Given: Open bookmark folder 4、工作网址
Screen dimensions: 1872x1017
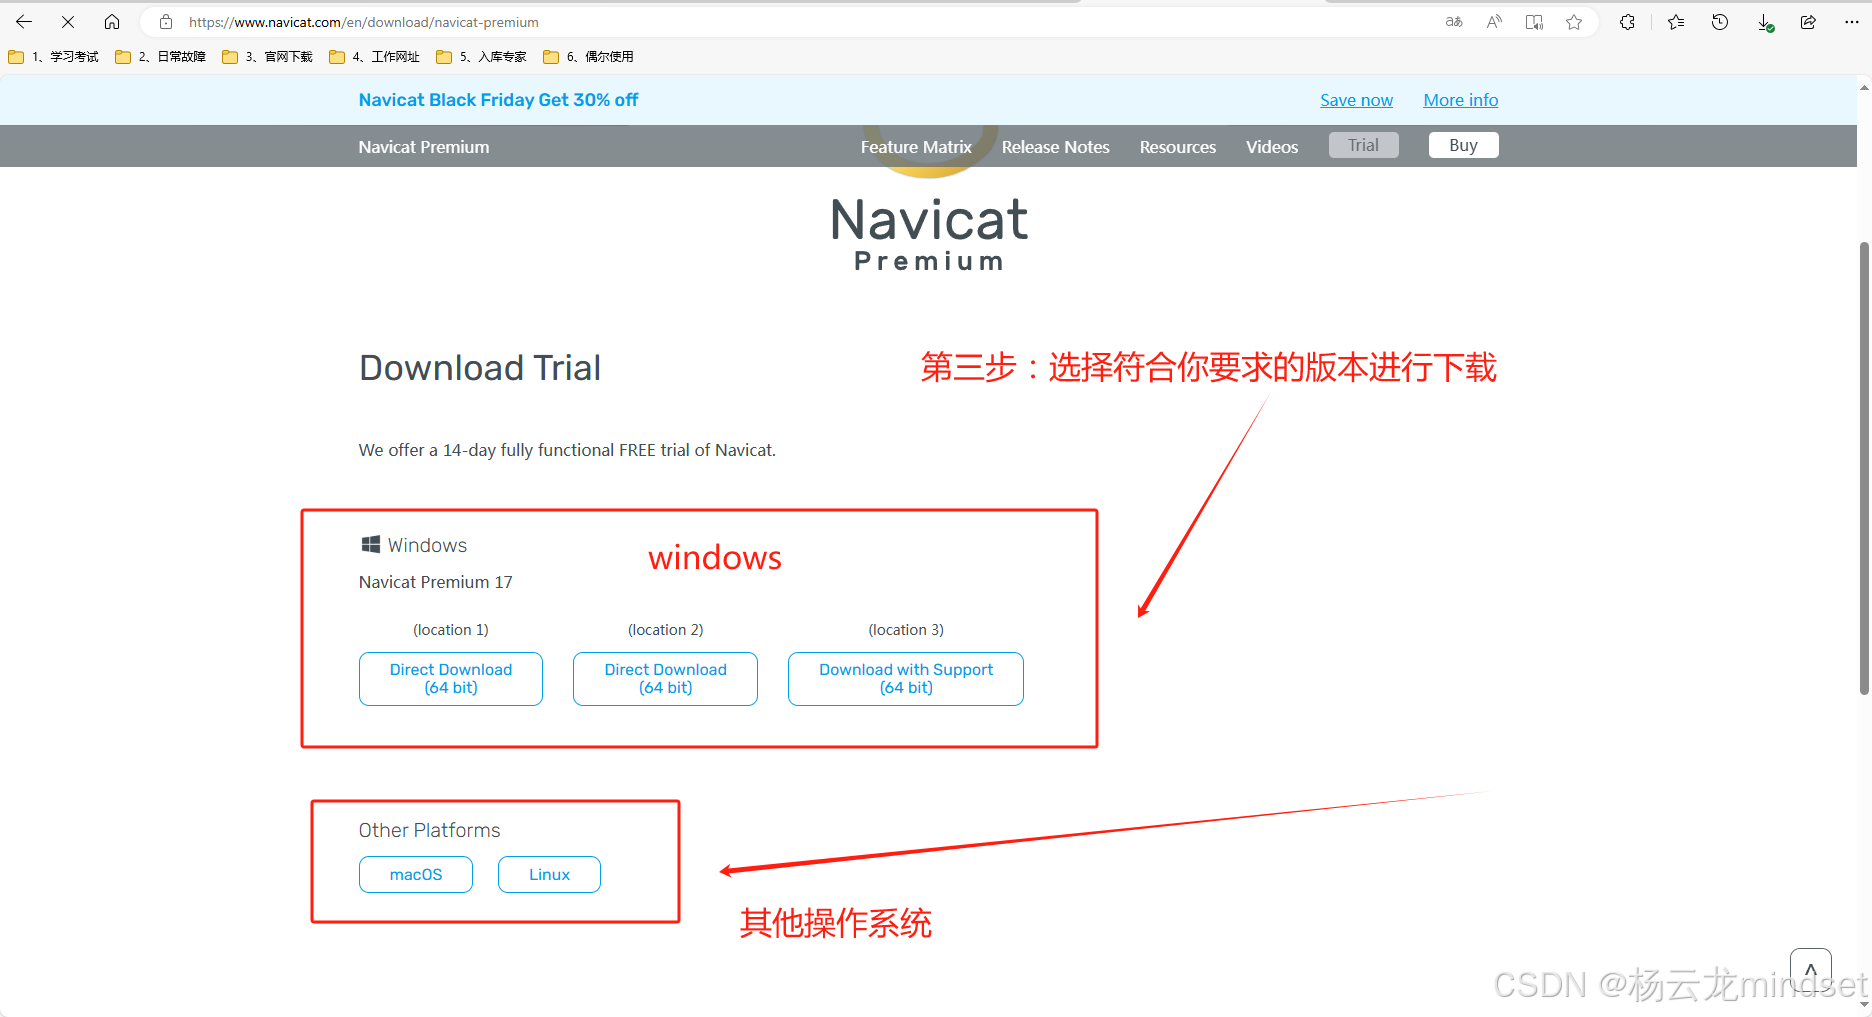Looking at the screenshot, I should [375, 57].
